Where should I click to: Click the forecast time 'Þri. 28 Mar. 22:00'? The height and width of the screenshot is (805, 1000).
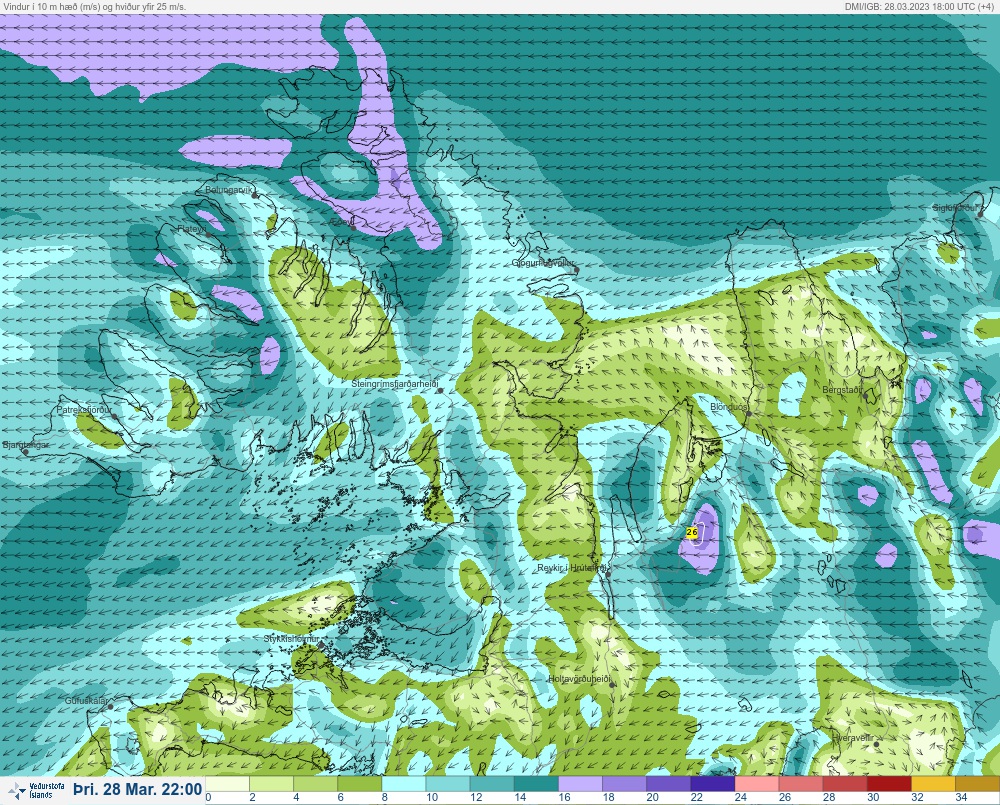tap(137, 790)
